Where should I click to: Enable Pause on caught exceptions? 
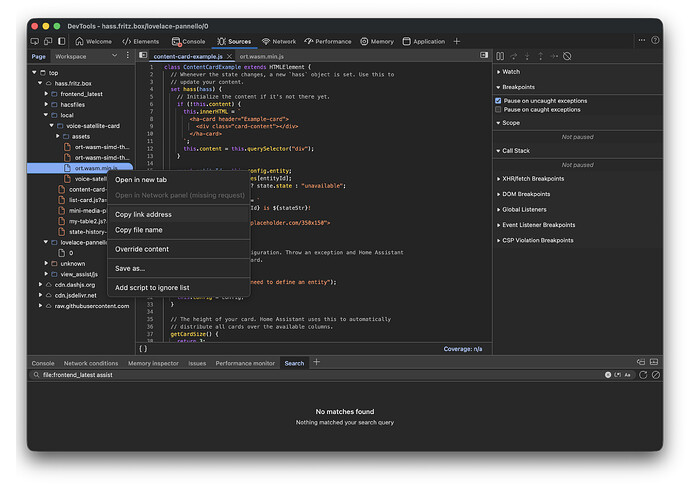(499, 110)
